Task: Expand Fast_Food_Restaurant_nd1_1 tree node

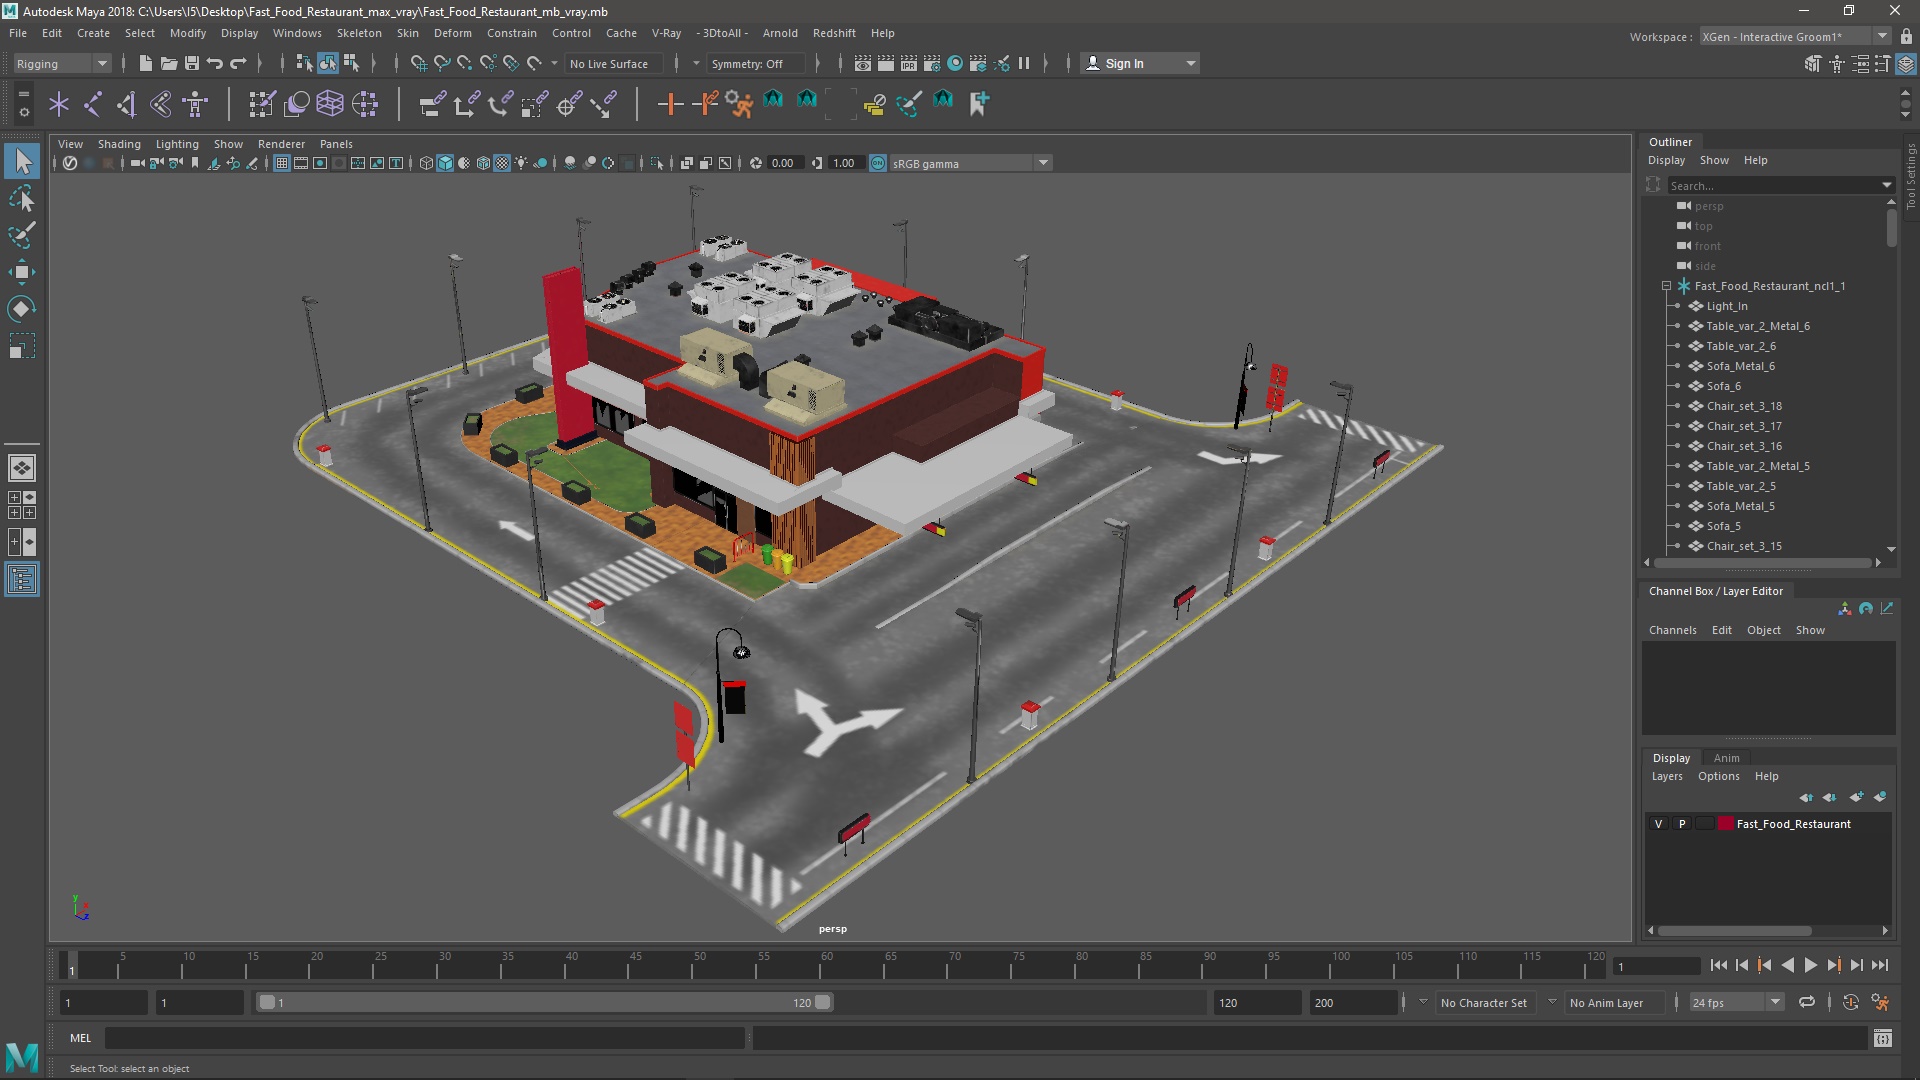Action: (1665, 285)
